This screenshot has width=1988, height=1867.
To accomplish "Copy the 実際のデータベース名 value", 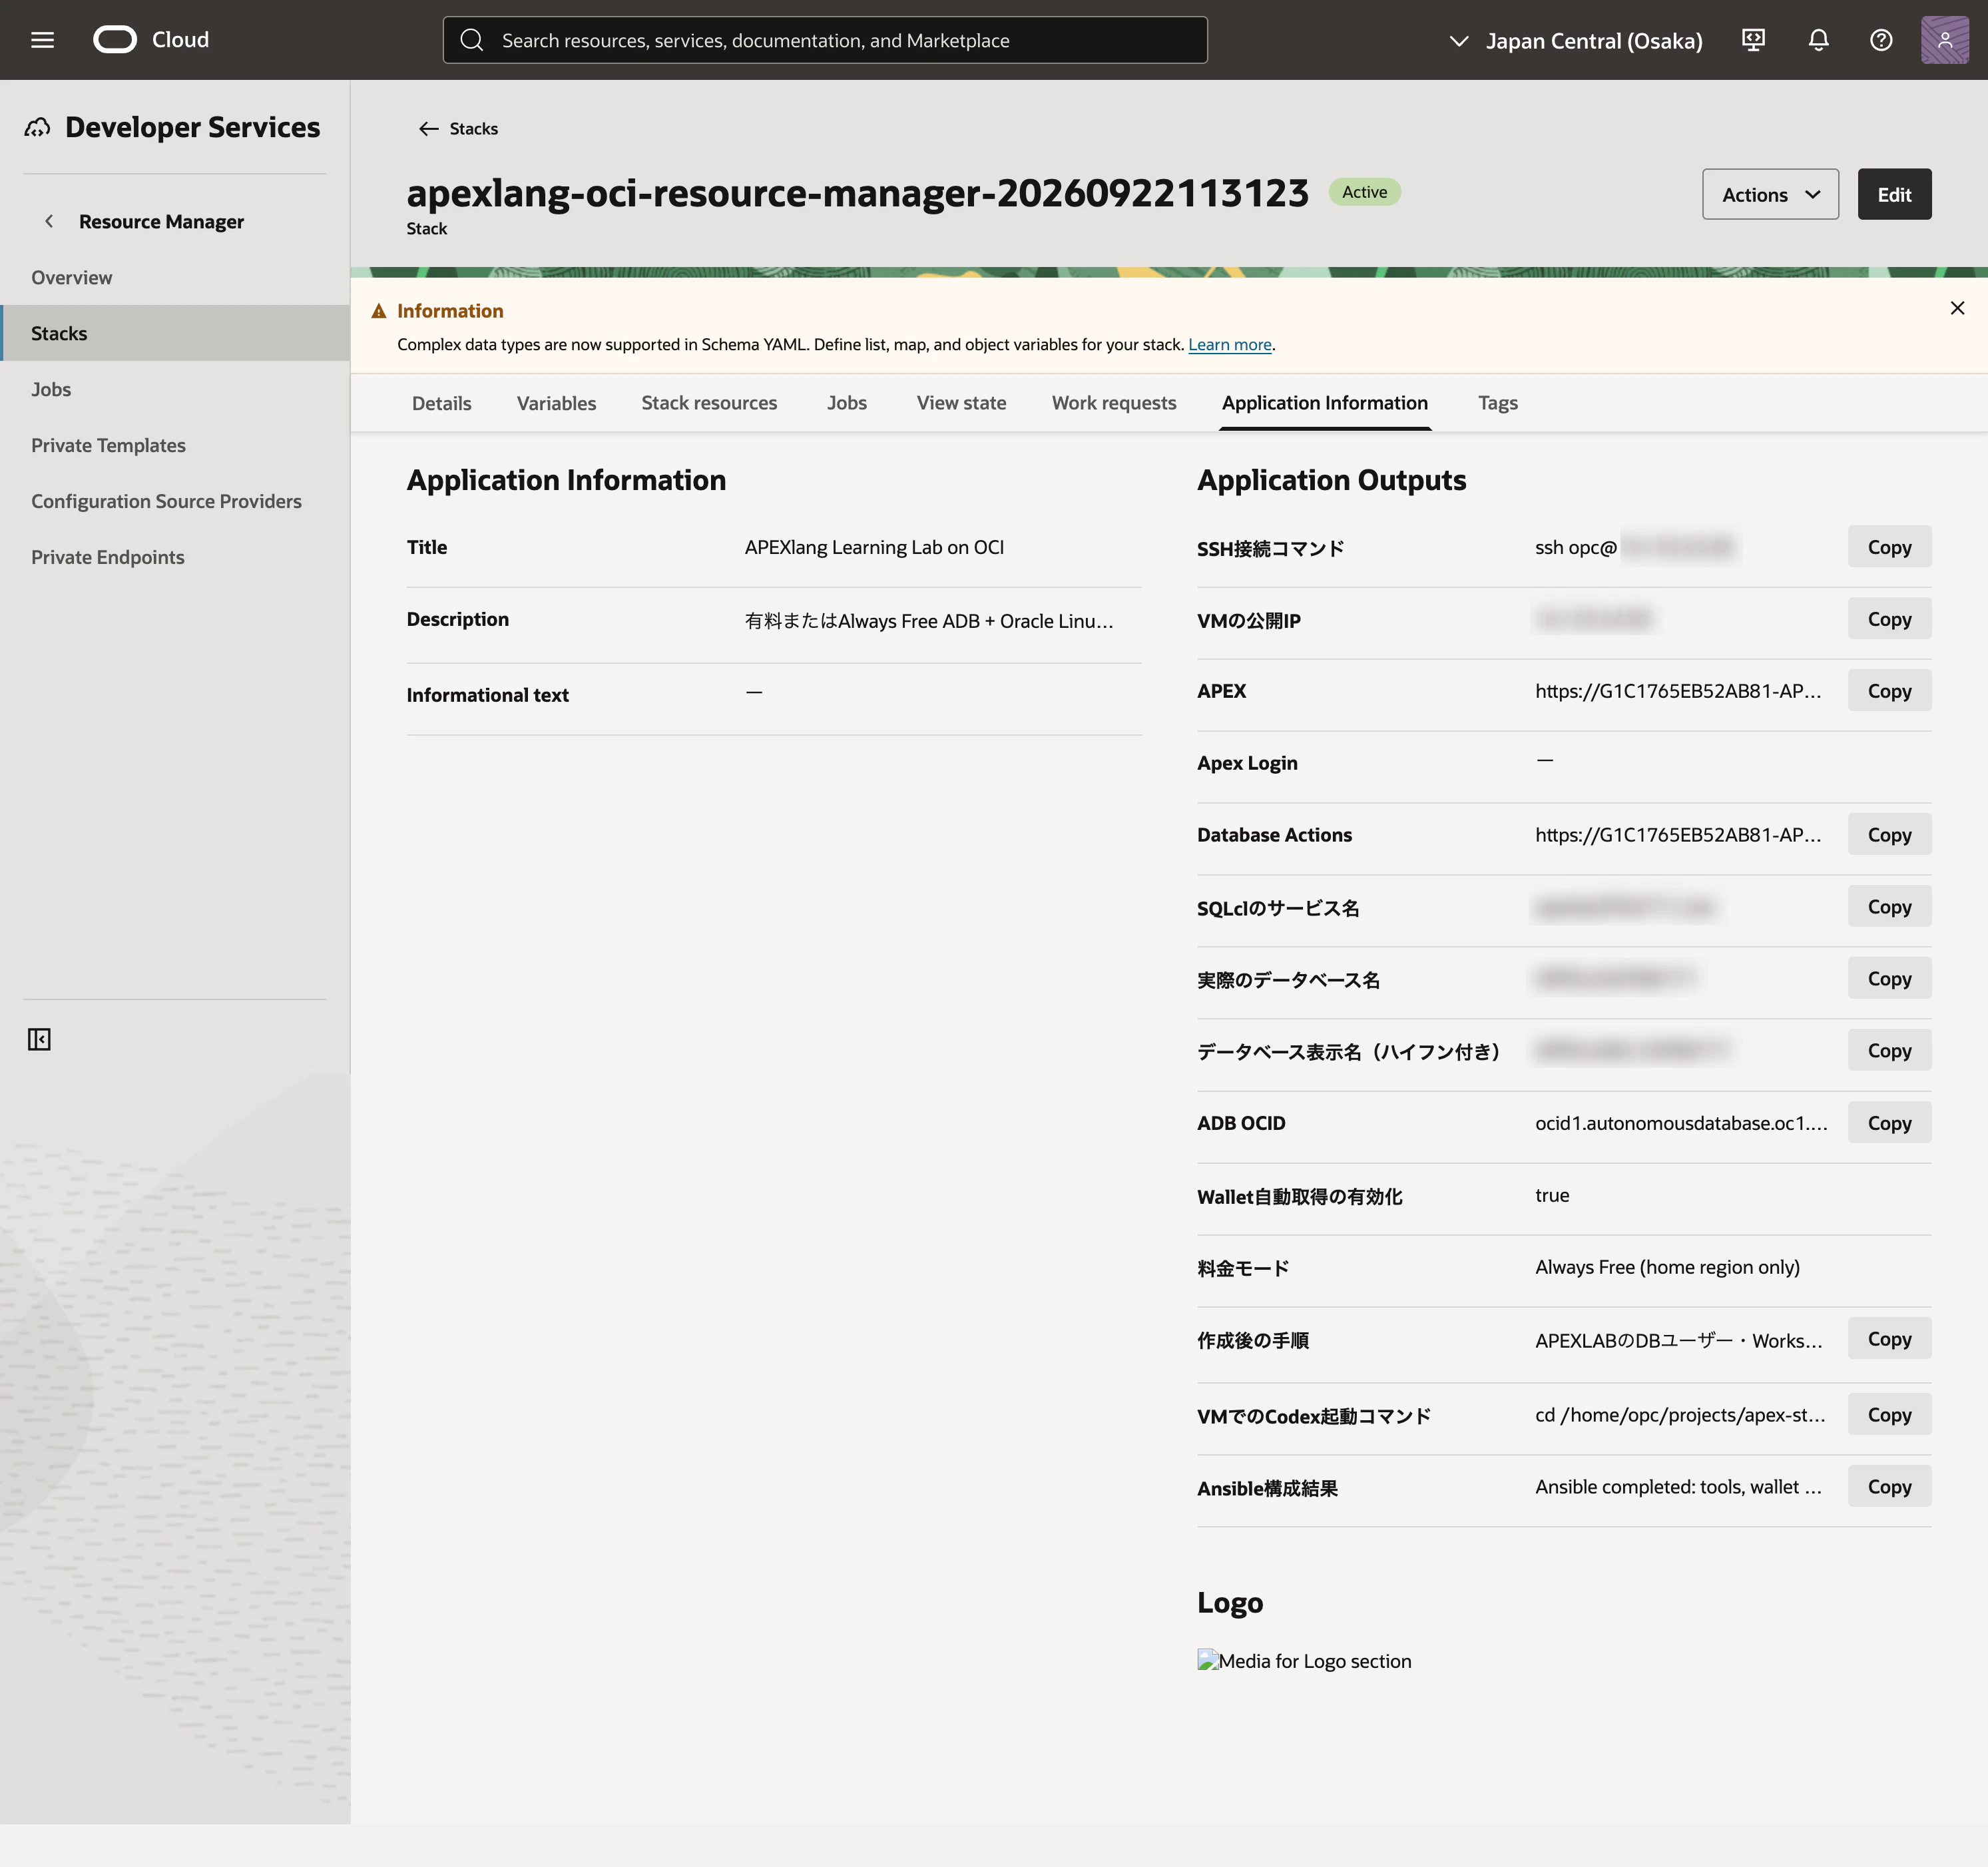I will pyautogui.click(x=1889, y=979).
